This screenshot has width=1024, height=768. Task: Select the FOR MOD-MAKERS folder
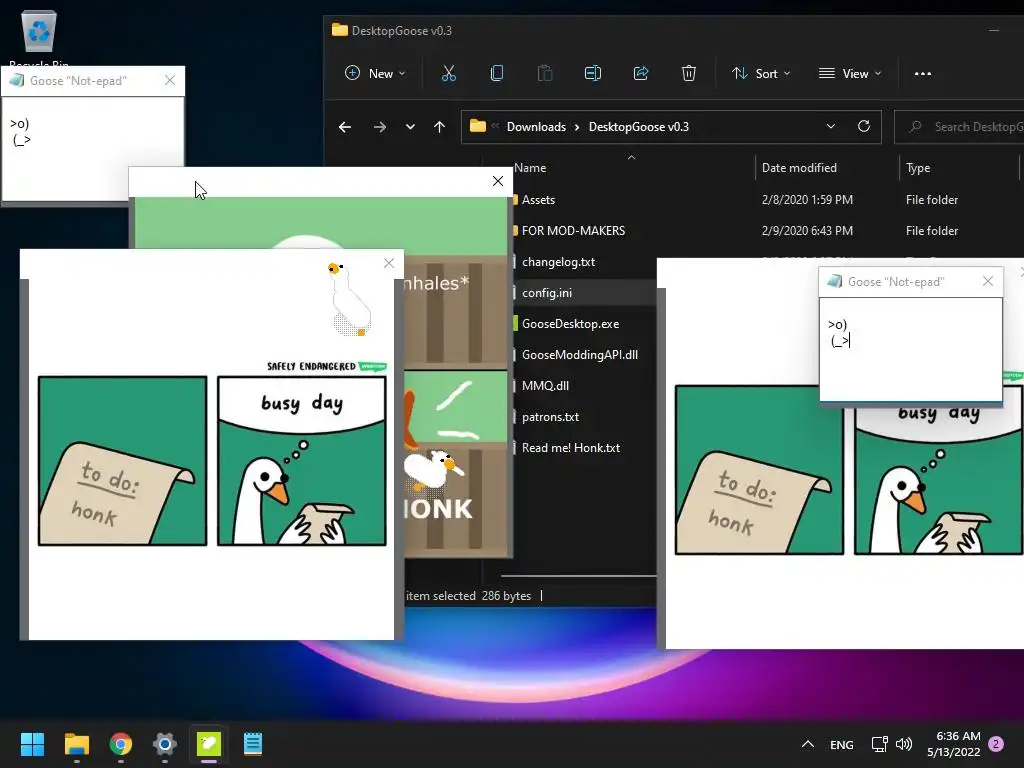pyautogui.click(x=573, y=231)
